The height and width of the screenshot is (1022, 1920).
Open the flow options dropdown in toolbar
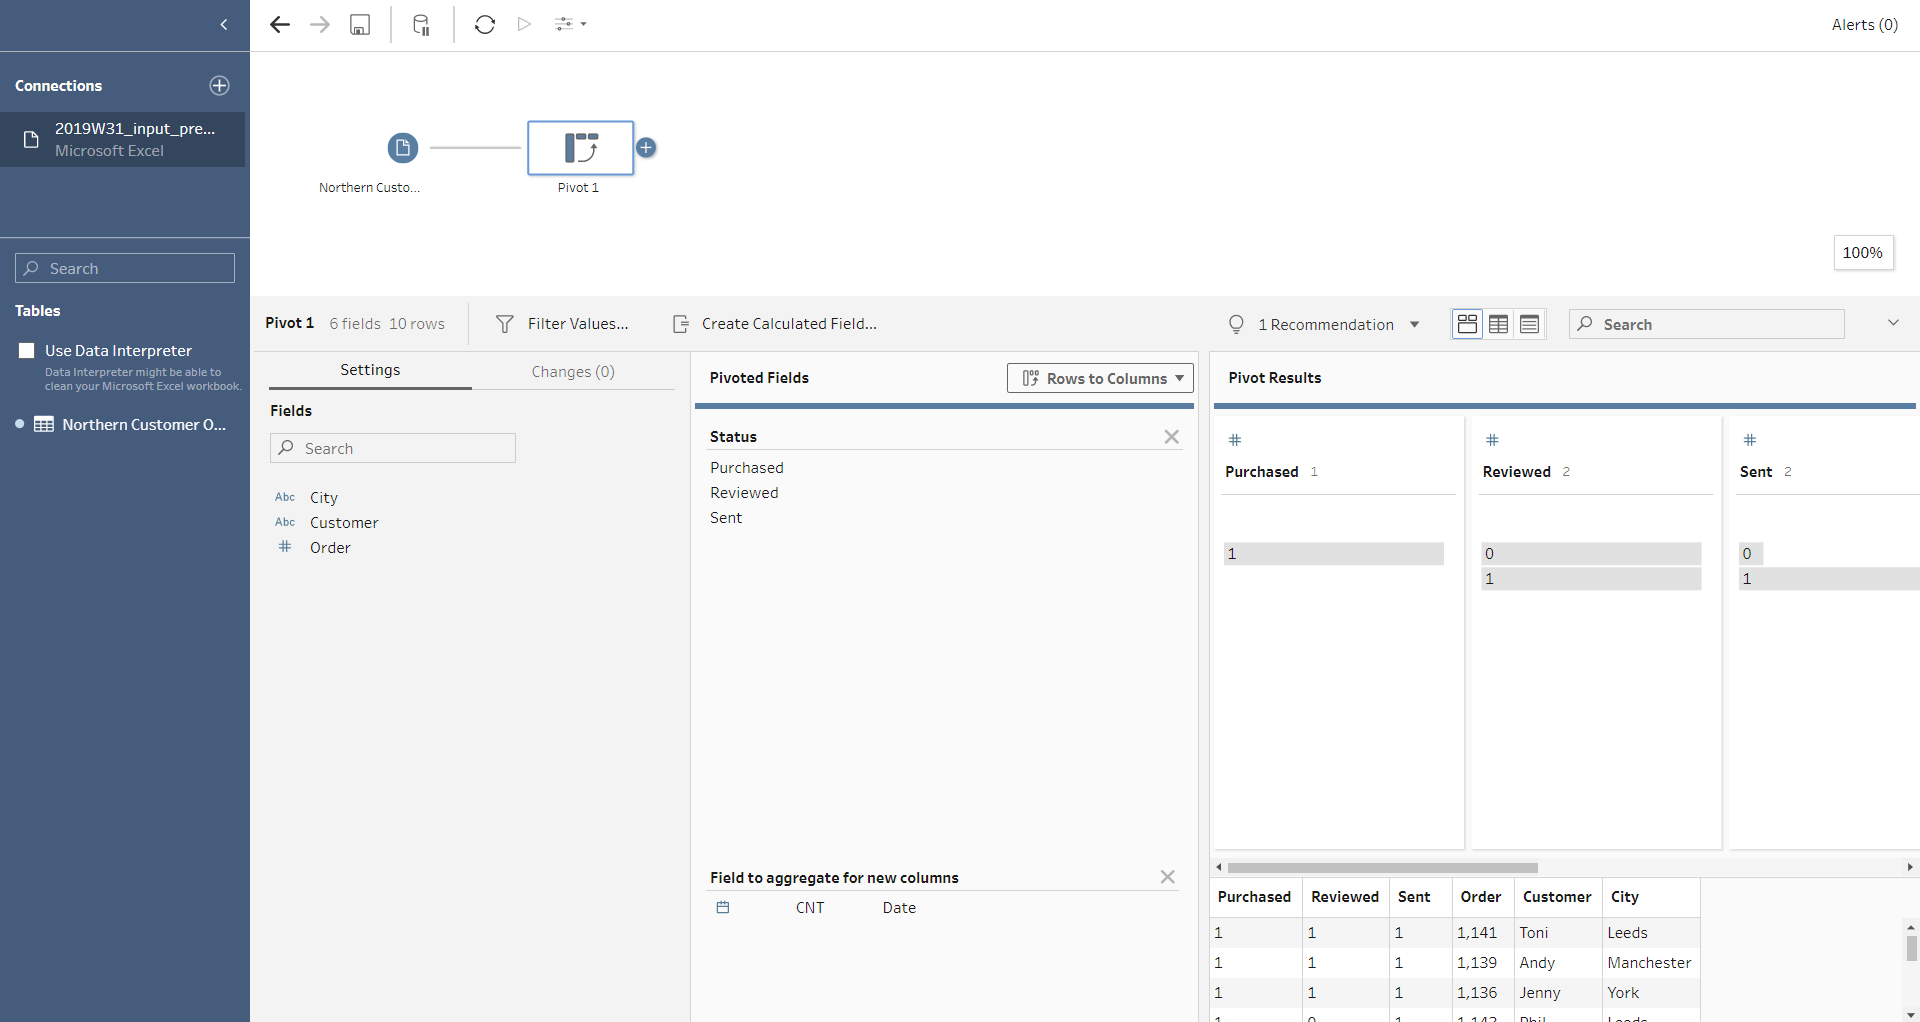(x=571, y=25)
